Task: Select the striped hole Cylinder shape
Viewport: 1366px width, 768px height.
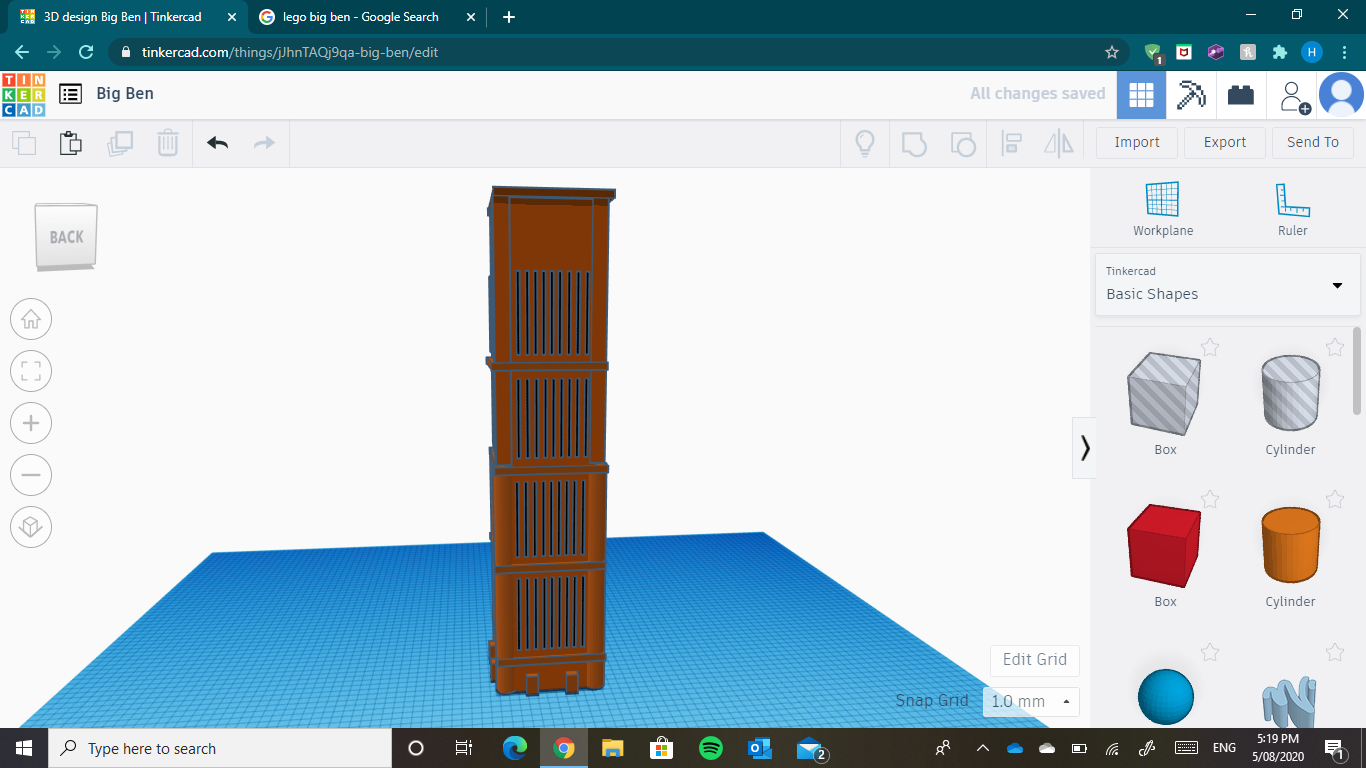Action: (x=1290, y=394)
